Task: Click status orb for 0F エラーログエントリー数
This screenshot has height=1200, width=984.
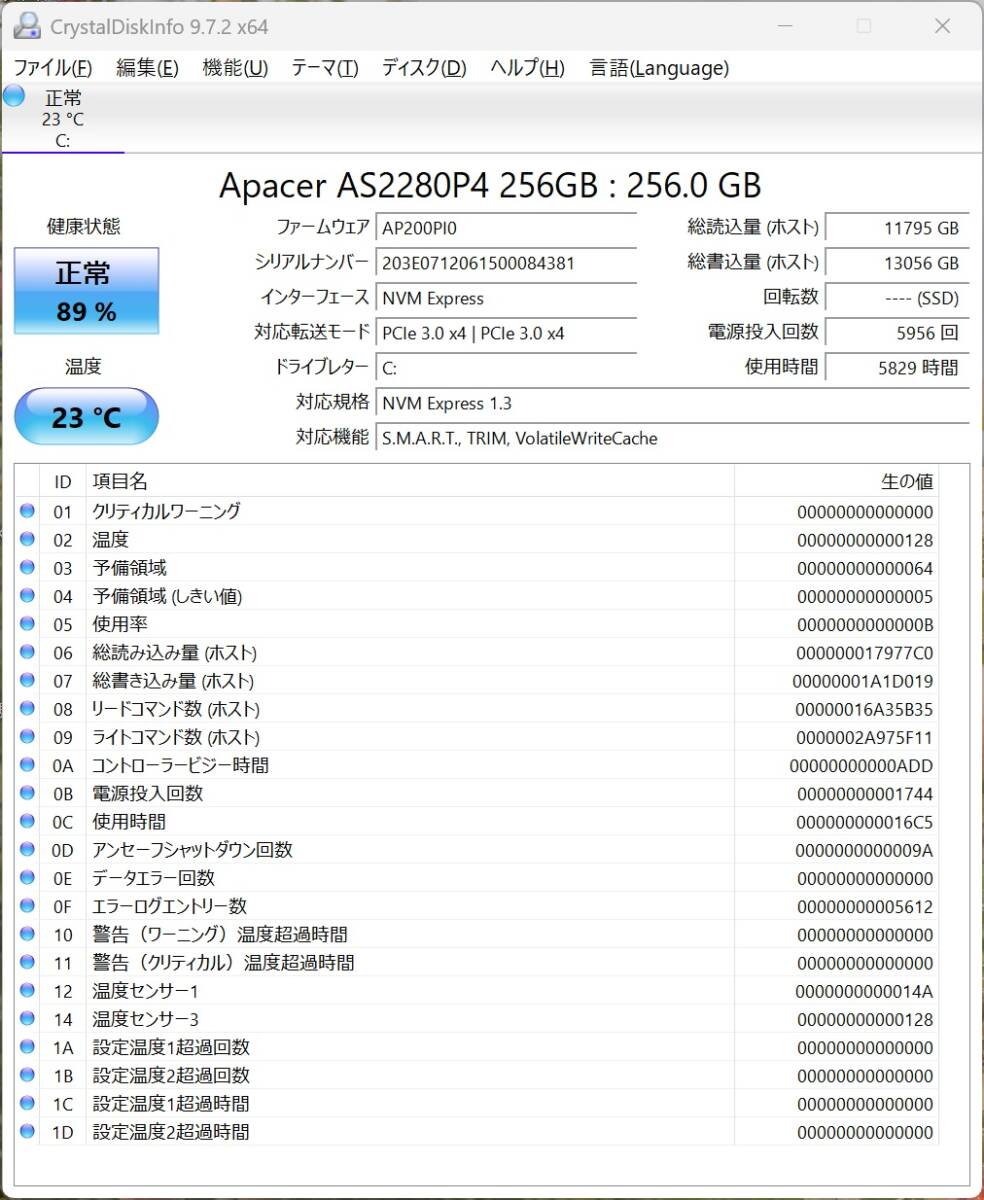Action: point(27,906)
